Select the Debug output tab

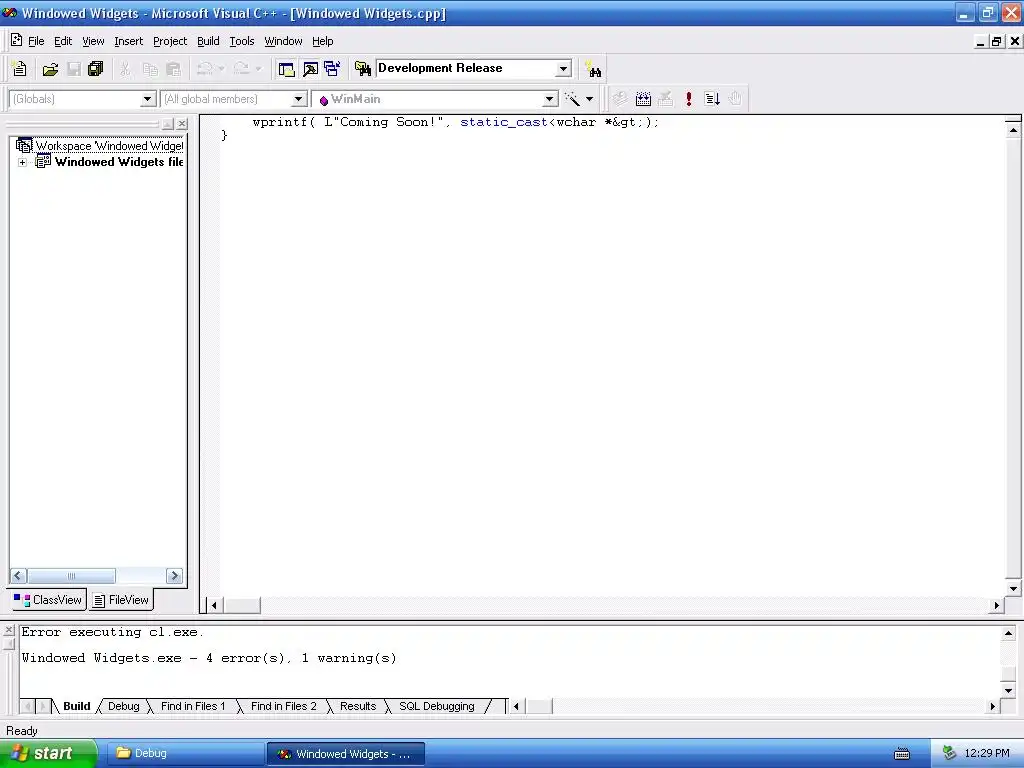(x=123, y=706)
